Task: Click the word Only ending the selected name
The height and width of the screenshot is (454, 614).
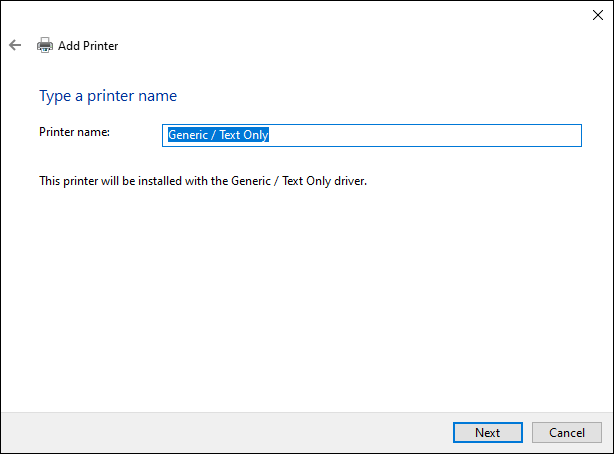Action: [x=255, y=135]
